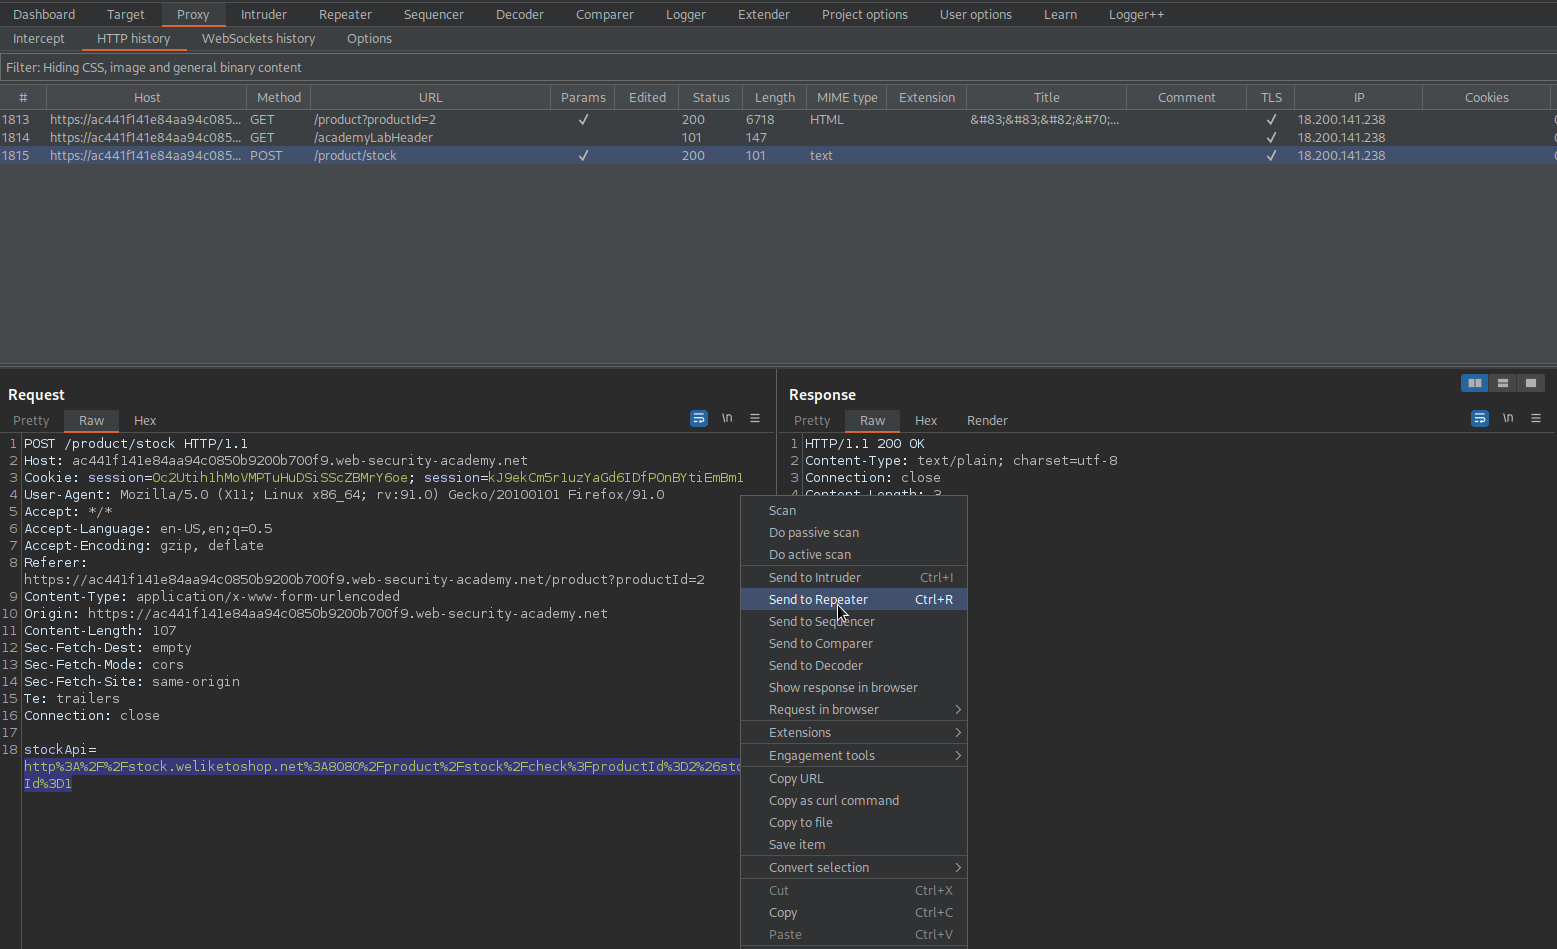Select Scan from the context menu
Image resolution: width=1557 pixels, height=949 pixels.
[854, 511]
